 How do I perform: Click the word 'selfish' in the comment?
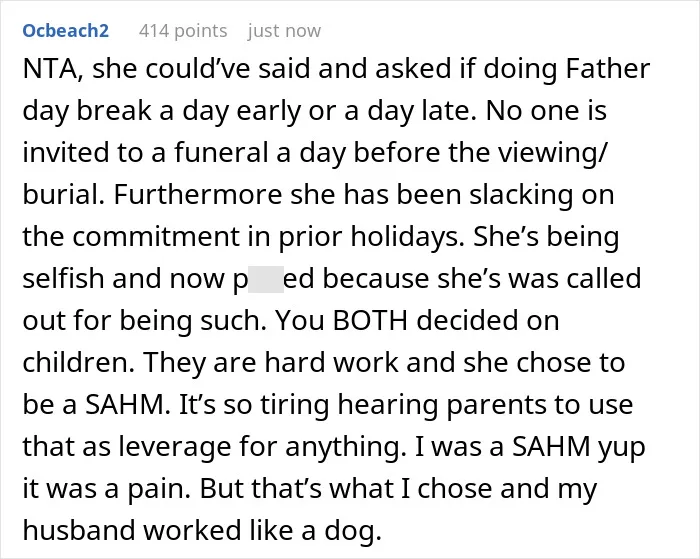point(63,279)
